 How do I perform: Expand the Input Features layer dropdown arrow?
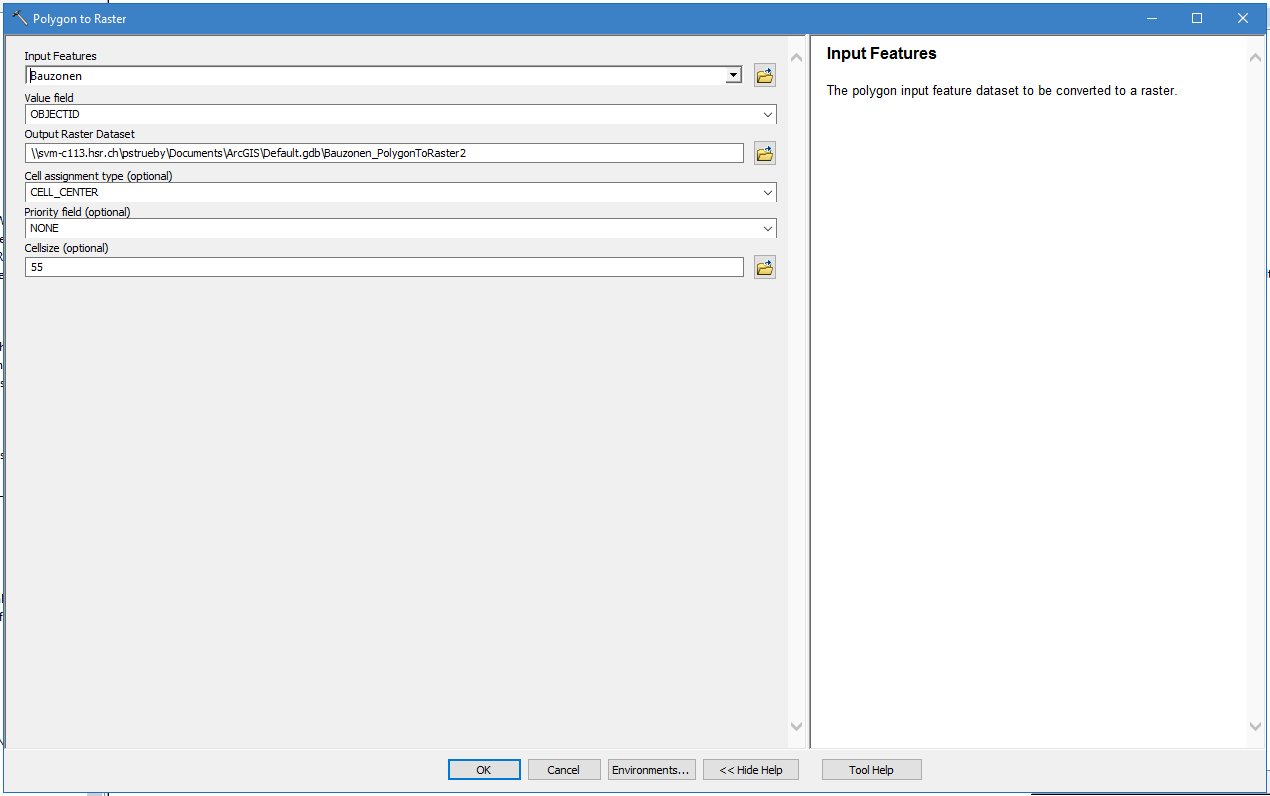[x=733, y=76]
